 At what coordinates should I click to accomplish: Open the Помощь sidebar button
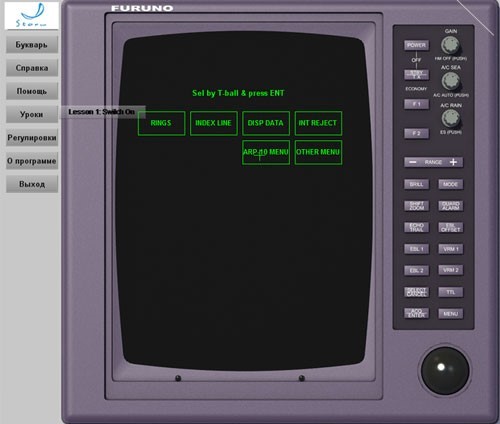point(32,91)
